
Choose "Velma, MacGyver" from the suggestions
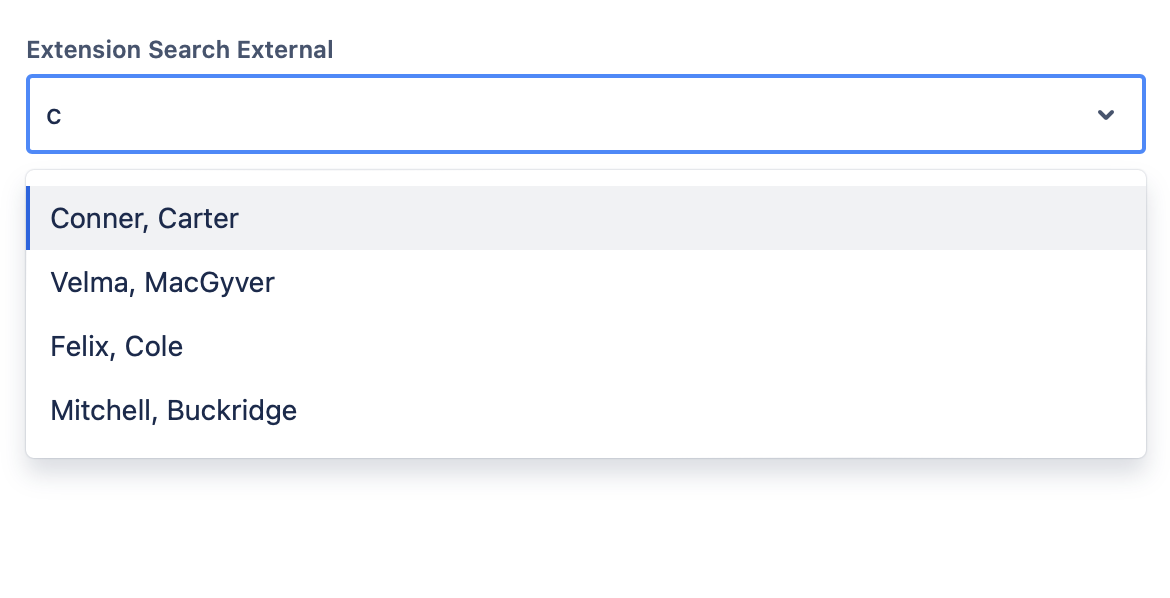click(162, 282)
